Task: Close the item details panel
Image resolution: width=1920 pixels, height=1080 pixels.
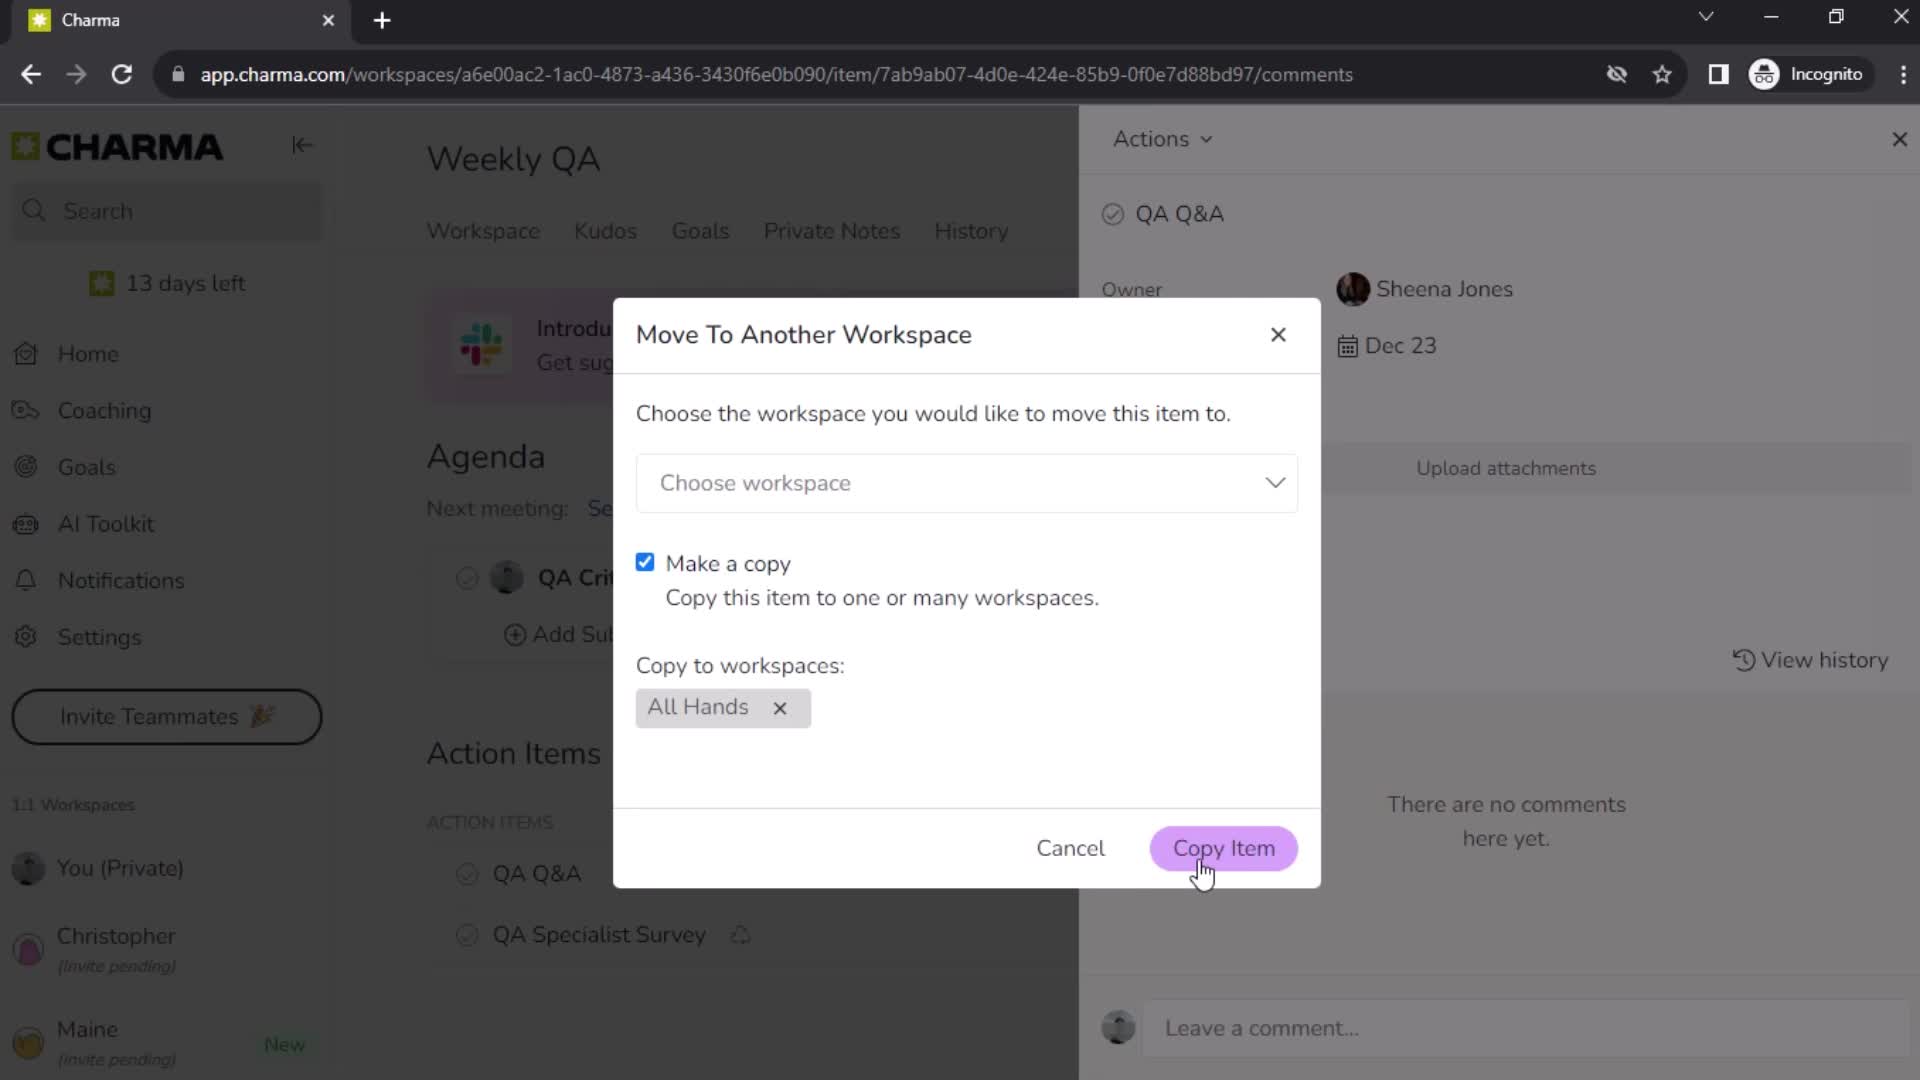Action: pyautogui.click(x=1899, y=140)
